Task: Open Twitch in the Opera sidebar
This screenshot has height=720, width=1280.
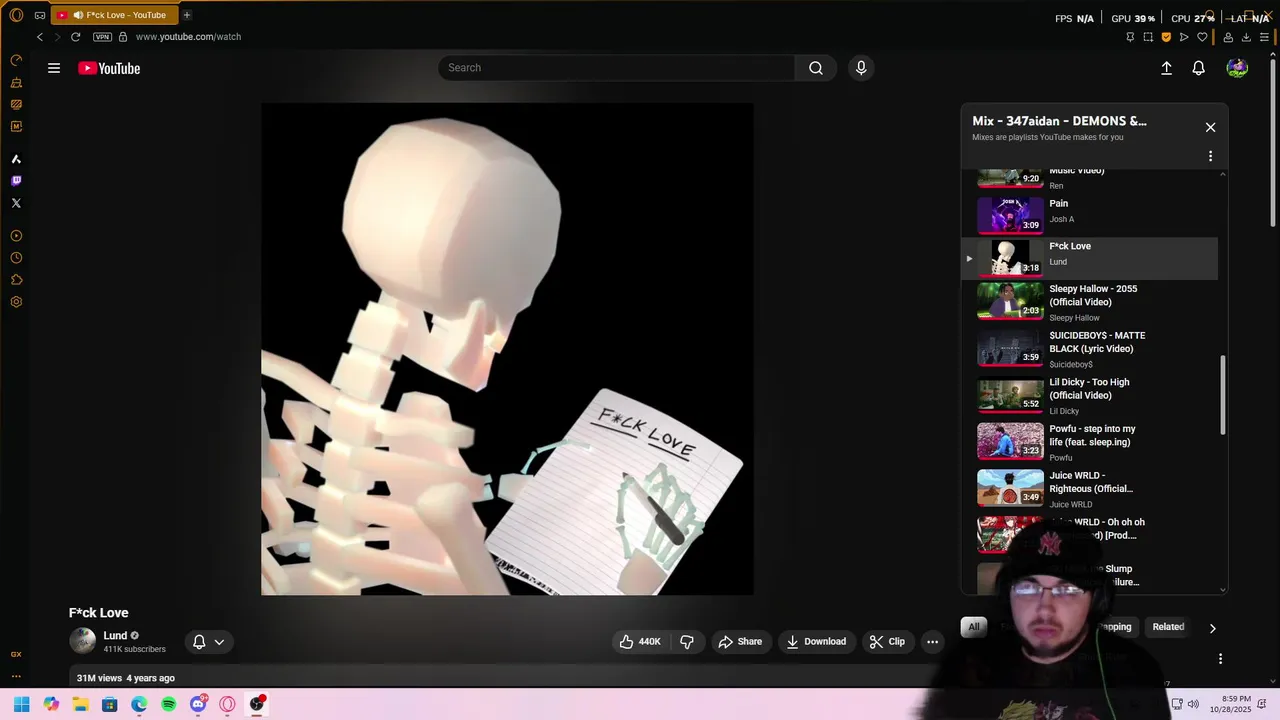Action: tap(16, 181)
